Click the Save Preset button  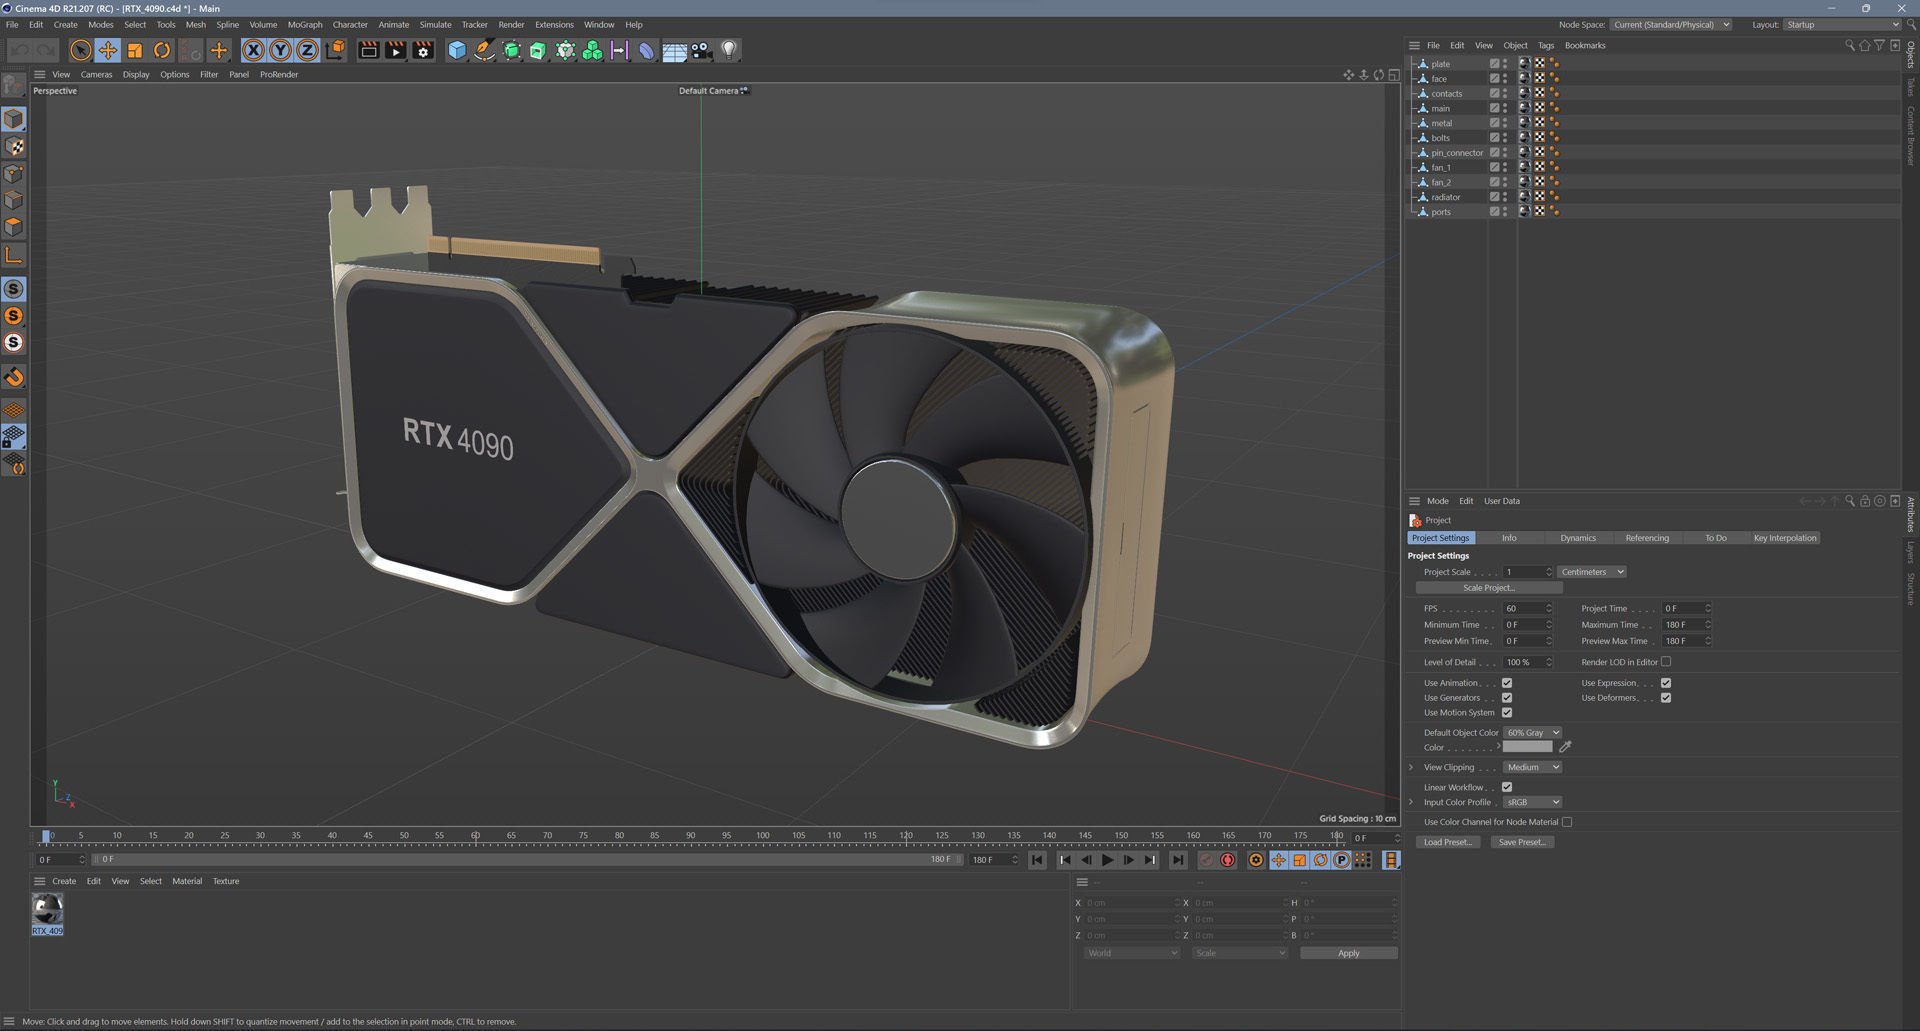point(1521,842)
